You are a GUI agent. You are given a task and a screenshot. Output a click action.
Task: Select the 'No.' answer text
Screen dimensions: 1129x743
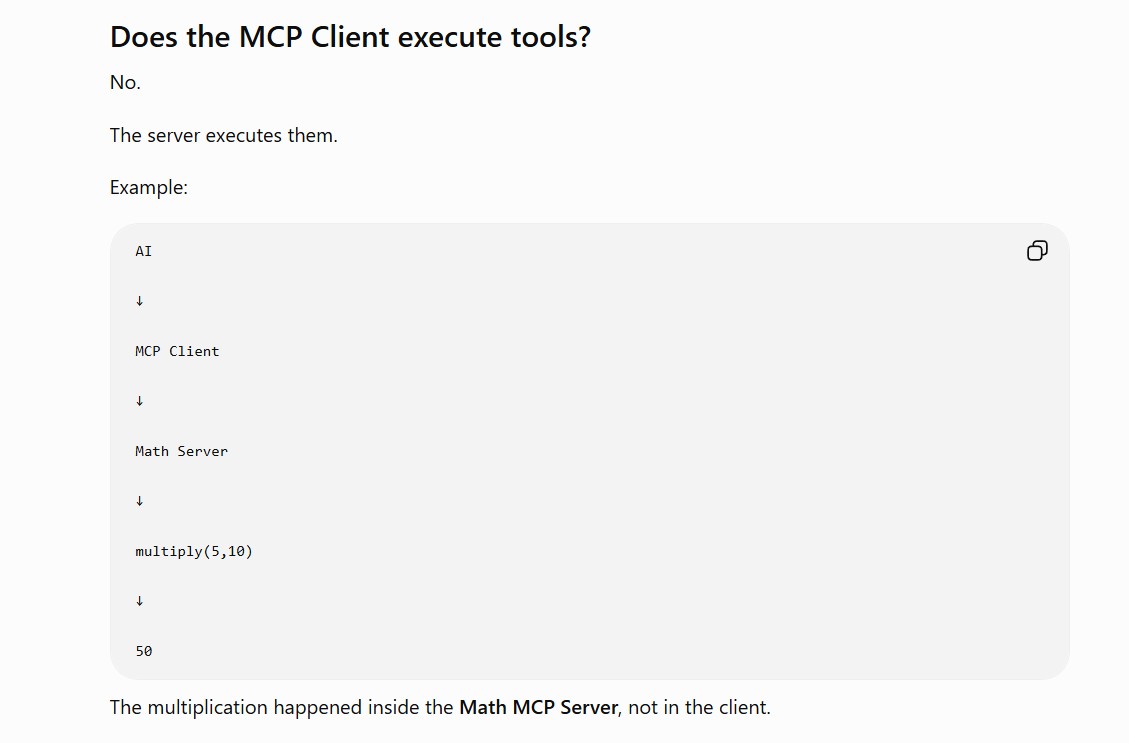pyautogui.click(x=125, y=82)
